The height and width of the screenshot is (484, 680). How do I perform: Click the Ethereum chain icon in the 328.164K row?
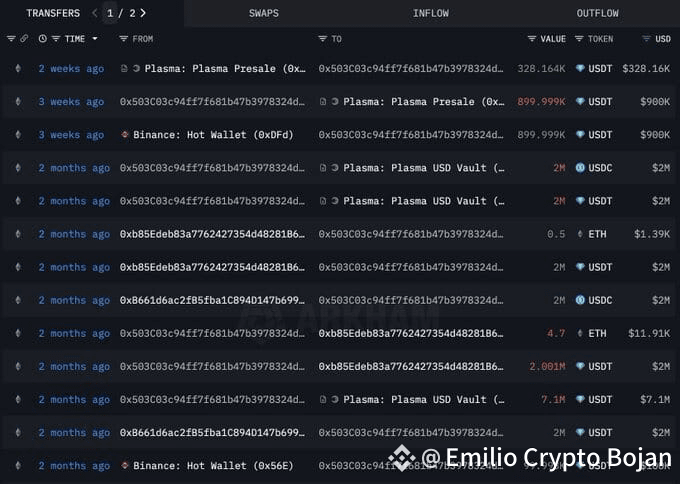[18, 69]
